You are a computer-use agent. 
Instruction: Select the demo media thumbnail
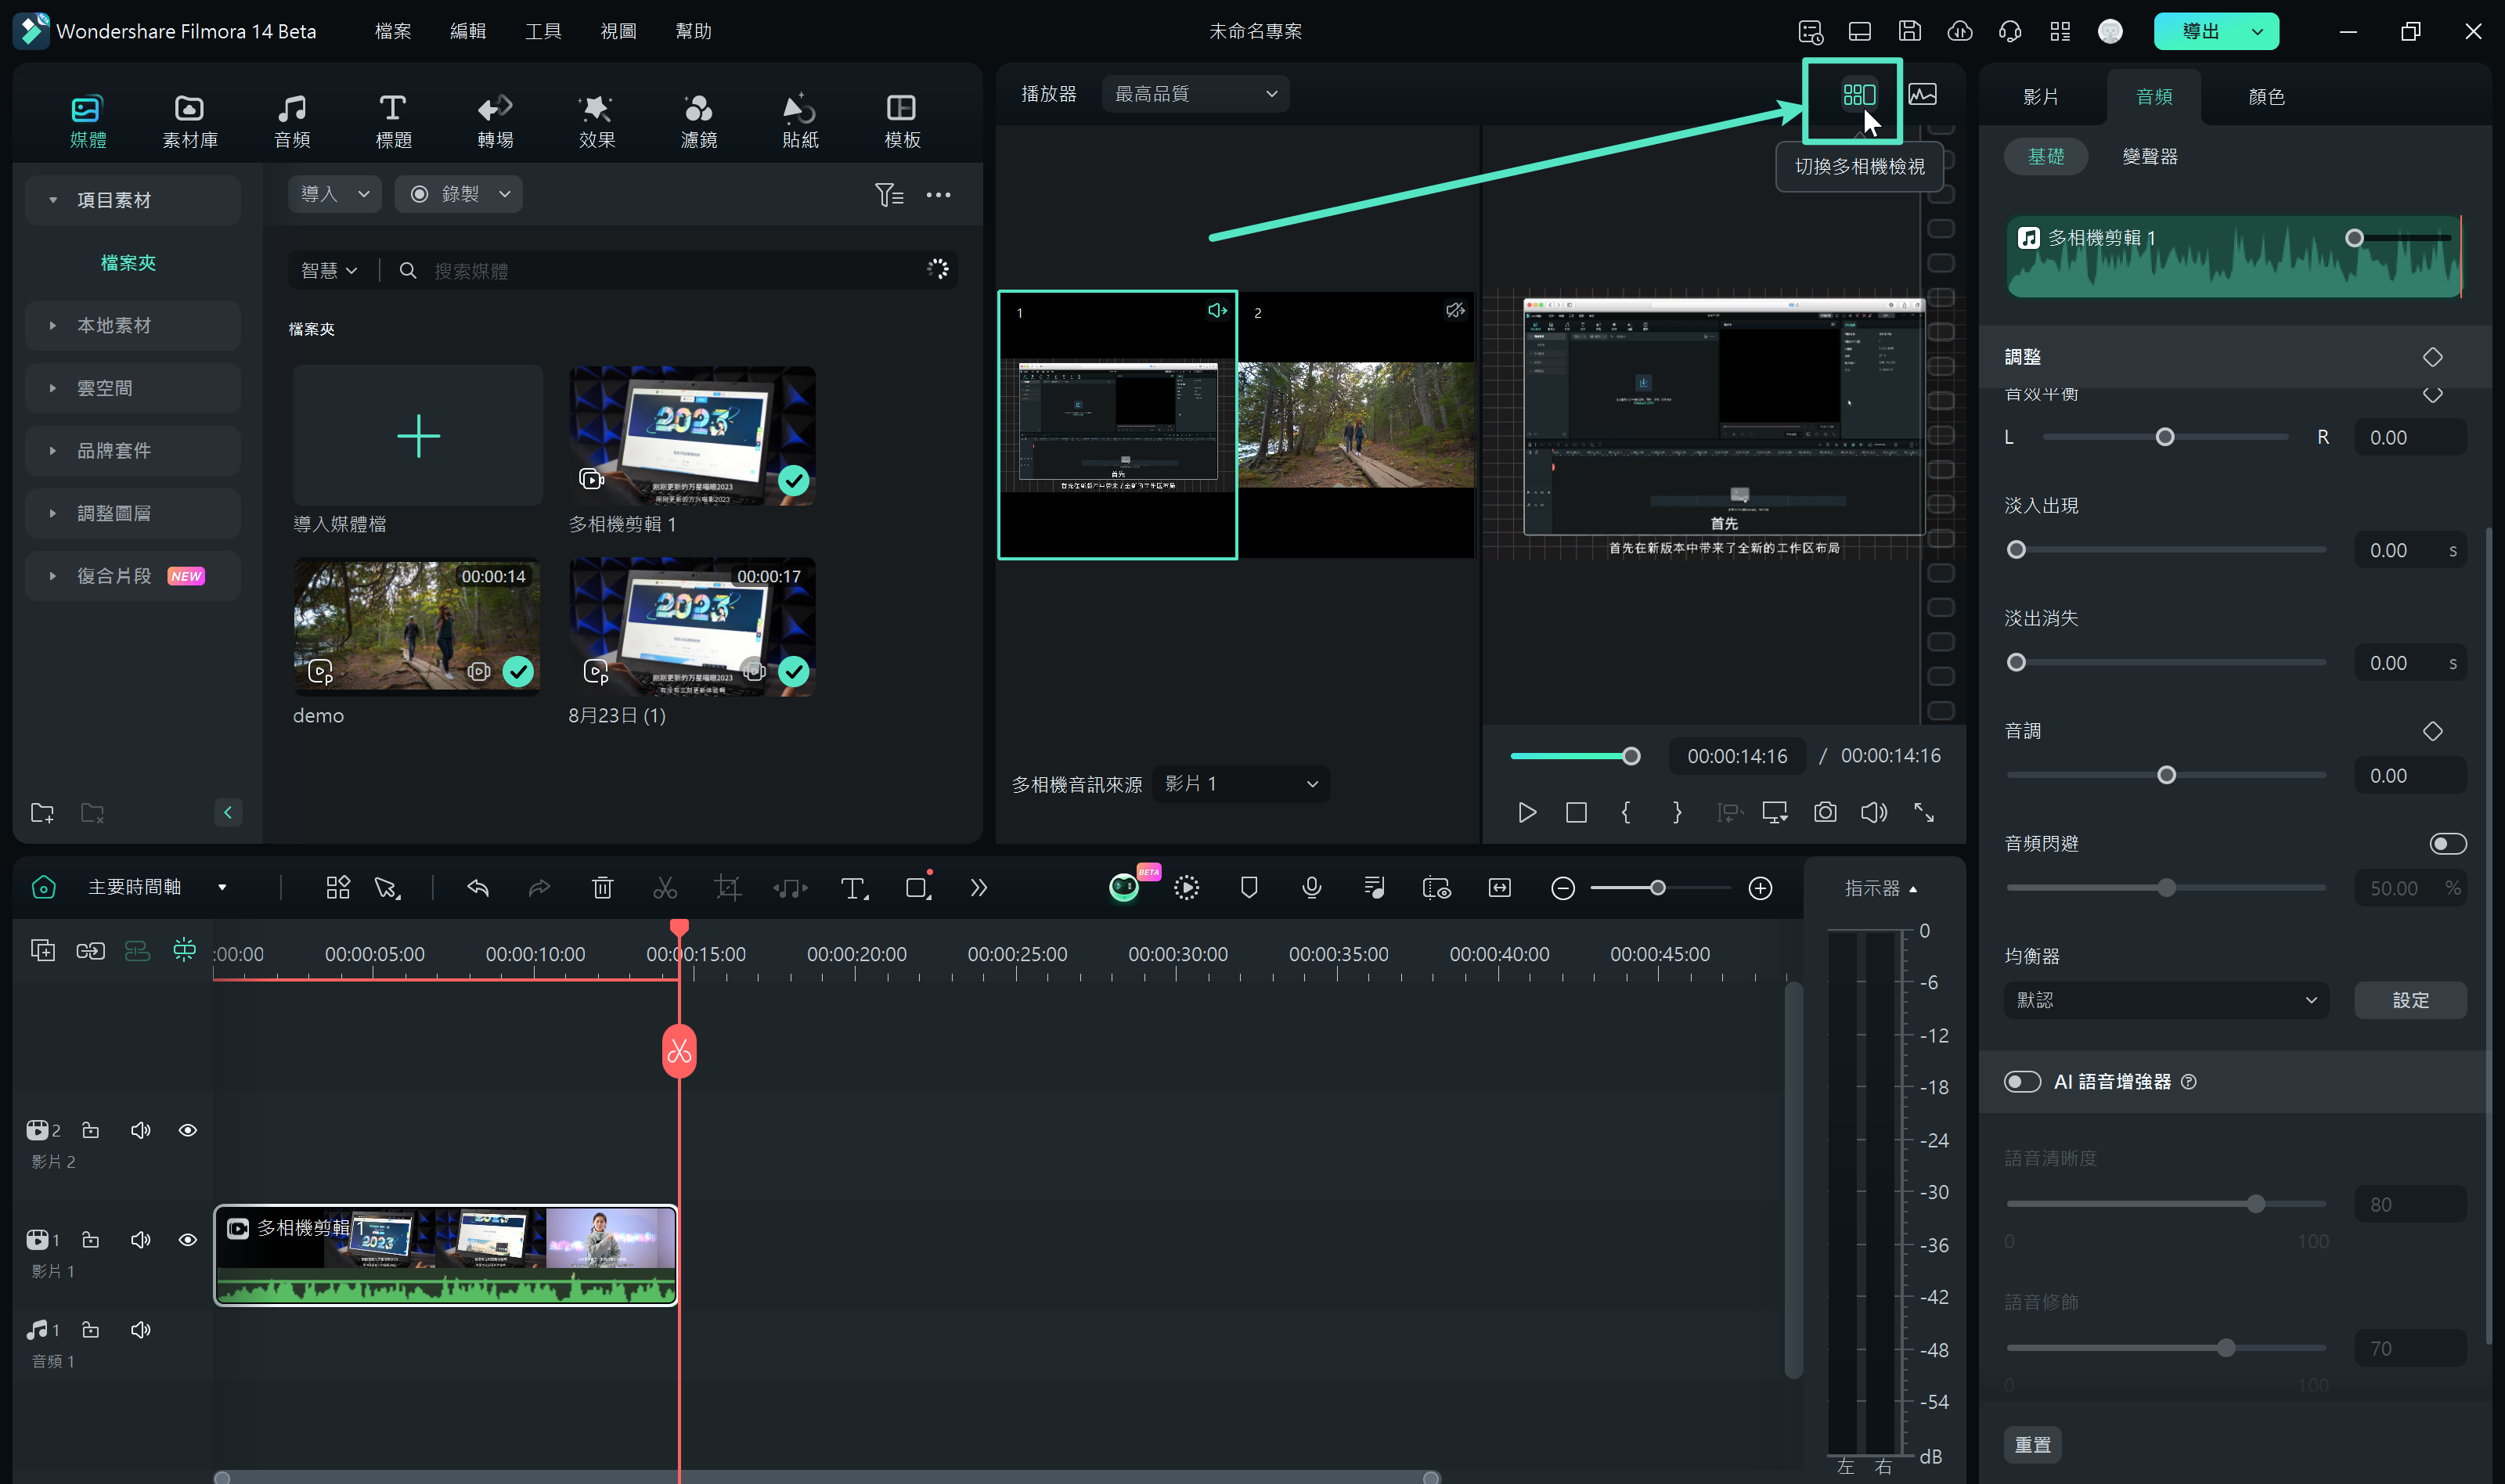click(418, 626)
